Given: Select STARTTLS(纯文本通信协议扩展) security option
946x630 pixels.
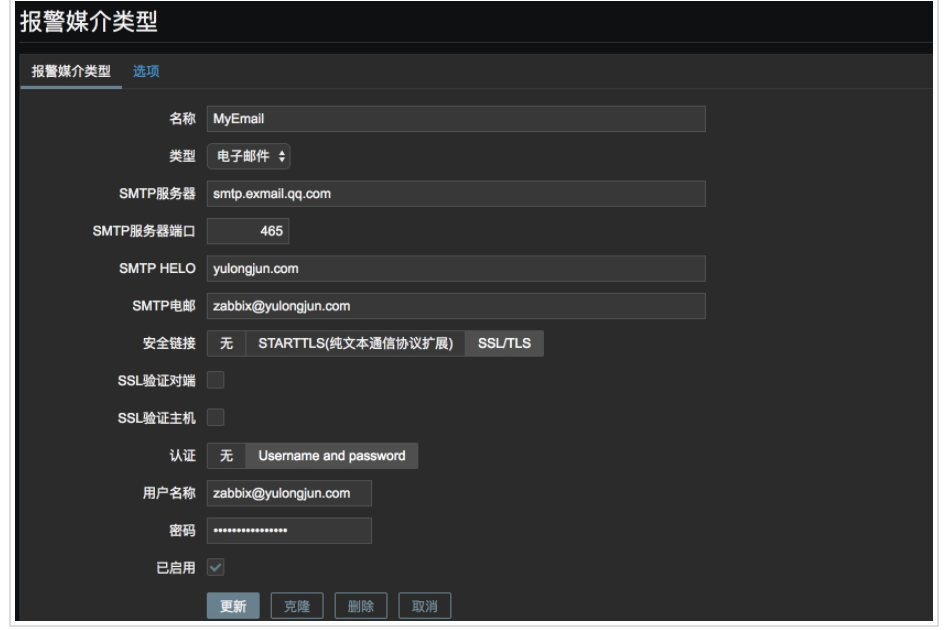Looking at the screenshot, I should click(355, 343).
